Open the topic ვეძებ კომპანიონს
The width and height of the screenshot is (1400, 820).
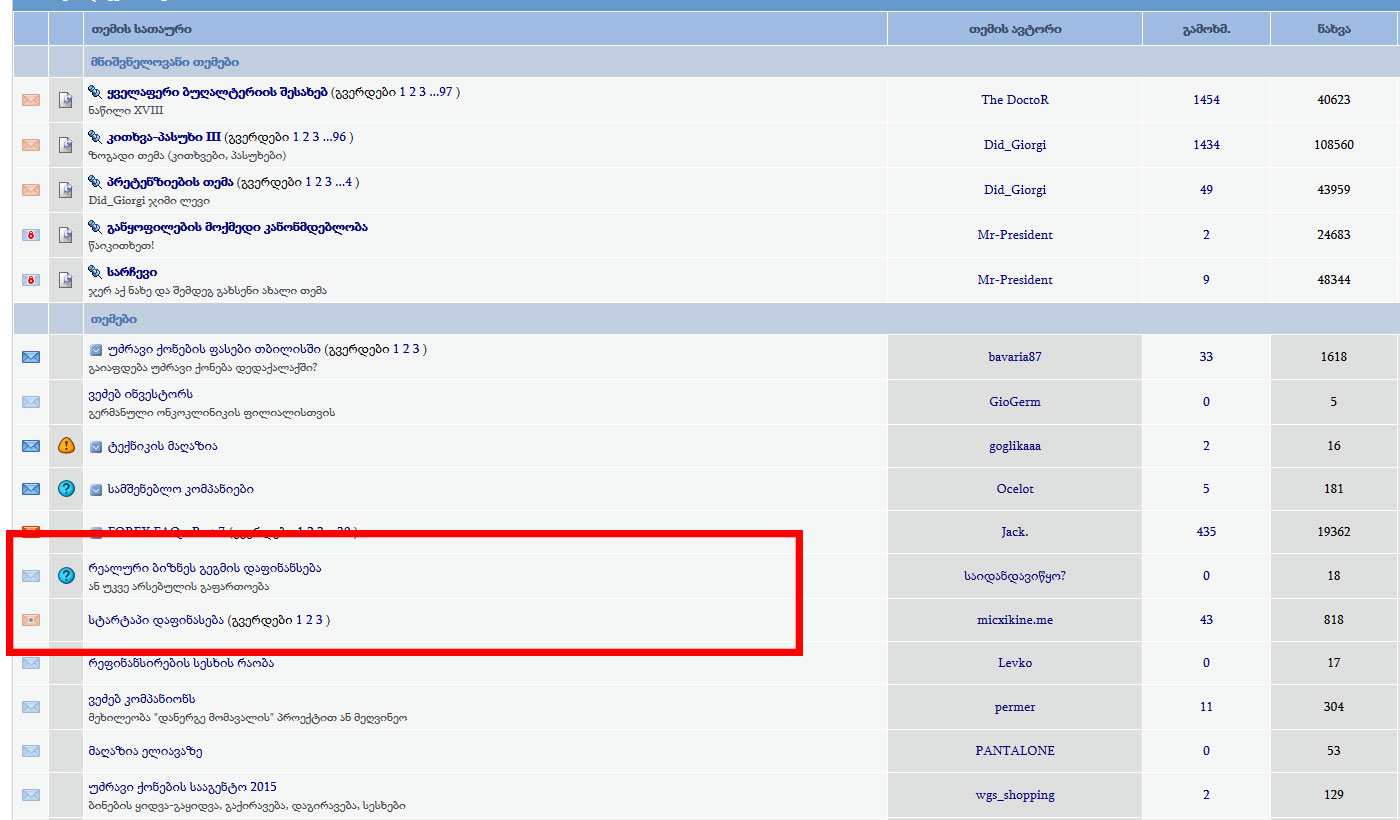point(141,699)
